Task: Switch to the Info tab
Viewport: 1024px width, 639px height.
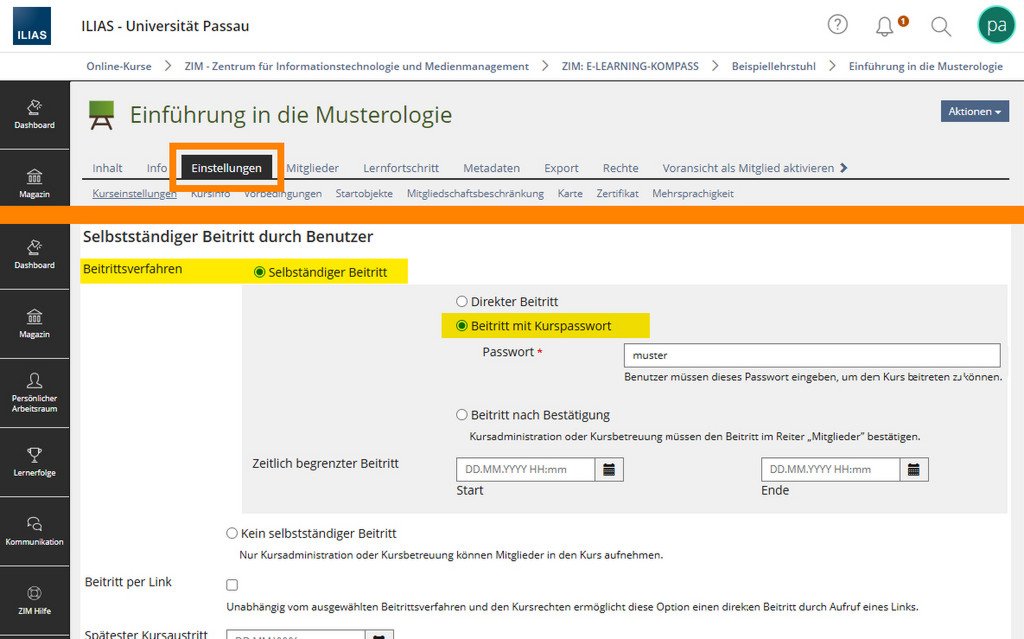Action: click(x=157, y=168)
